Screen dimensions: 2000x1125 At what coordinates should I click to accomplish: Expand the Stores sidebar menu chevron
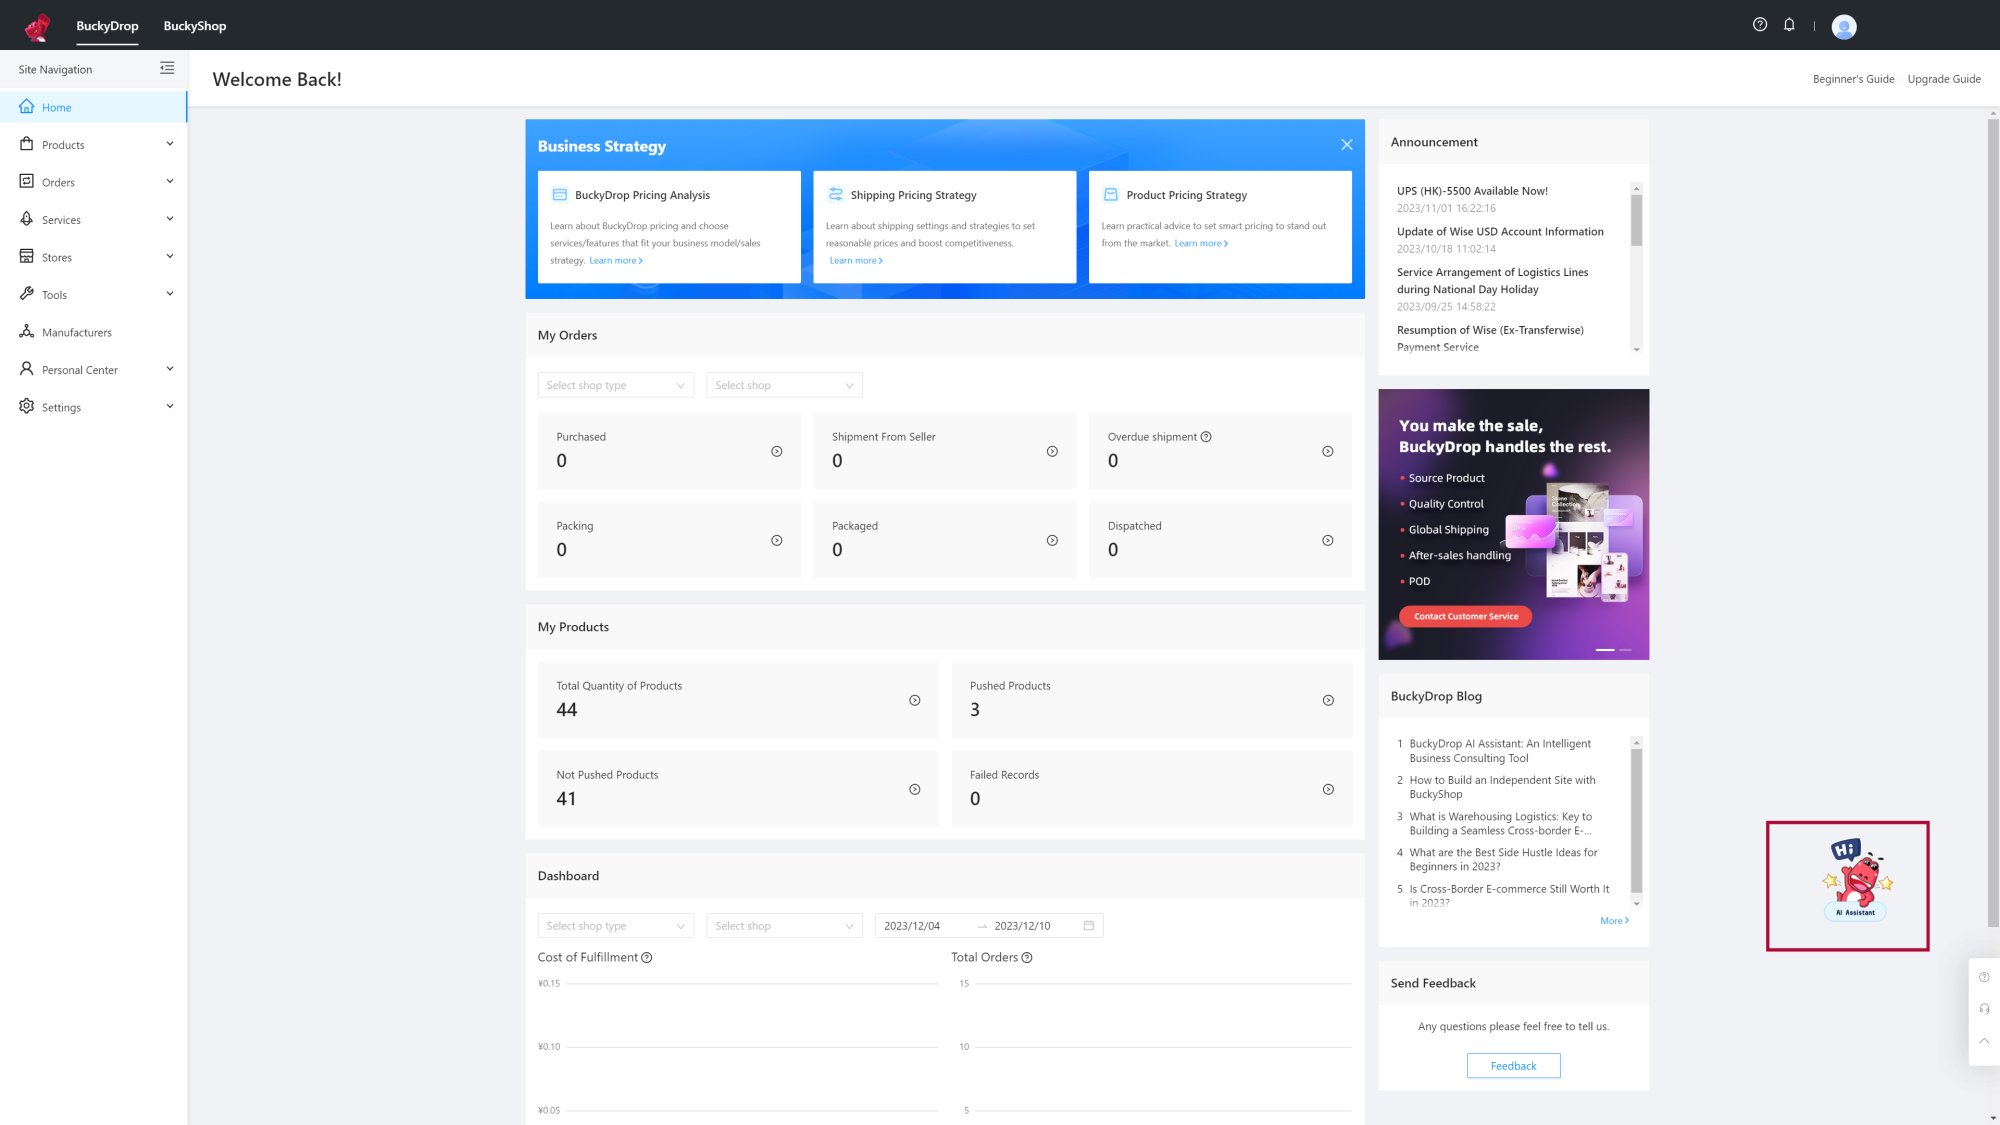170,256
